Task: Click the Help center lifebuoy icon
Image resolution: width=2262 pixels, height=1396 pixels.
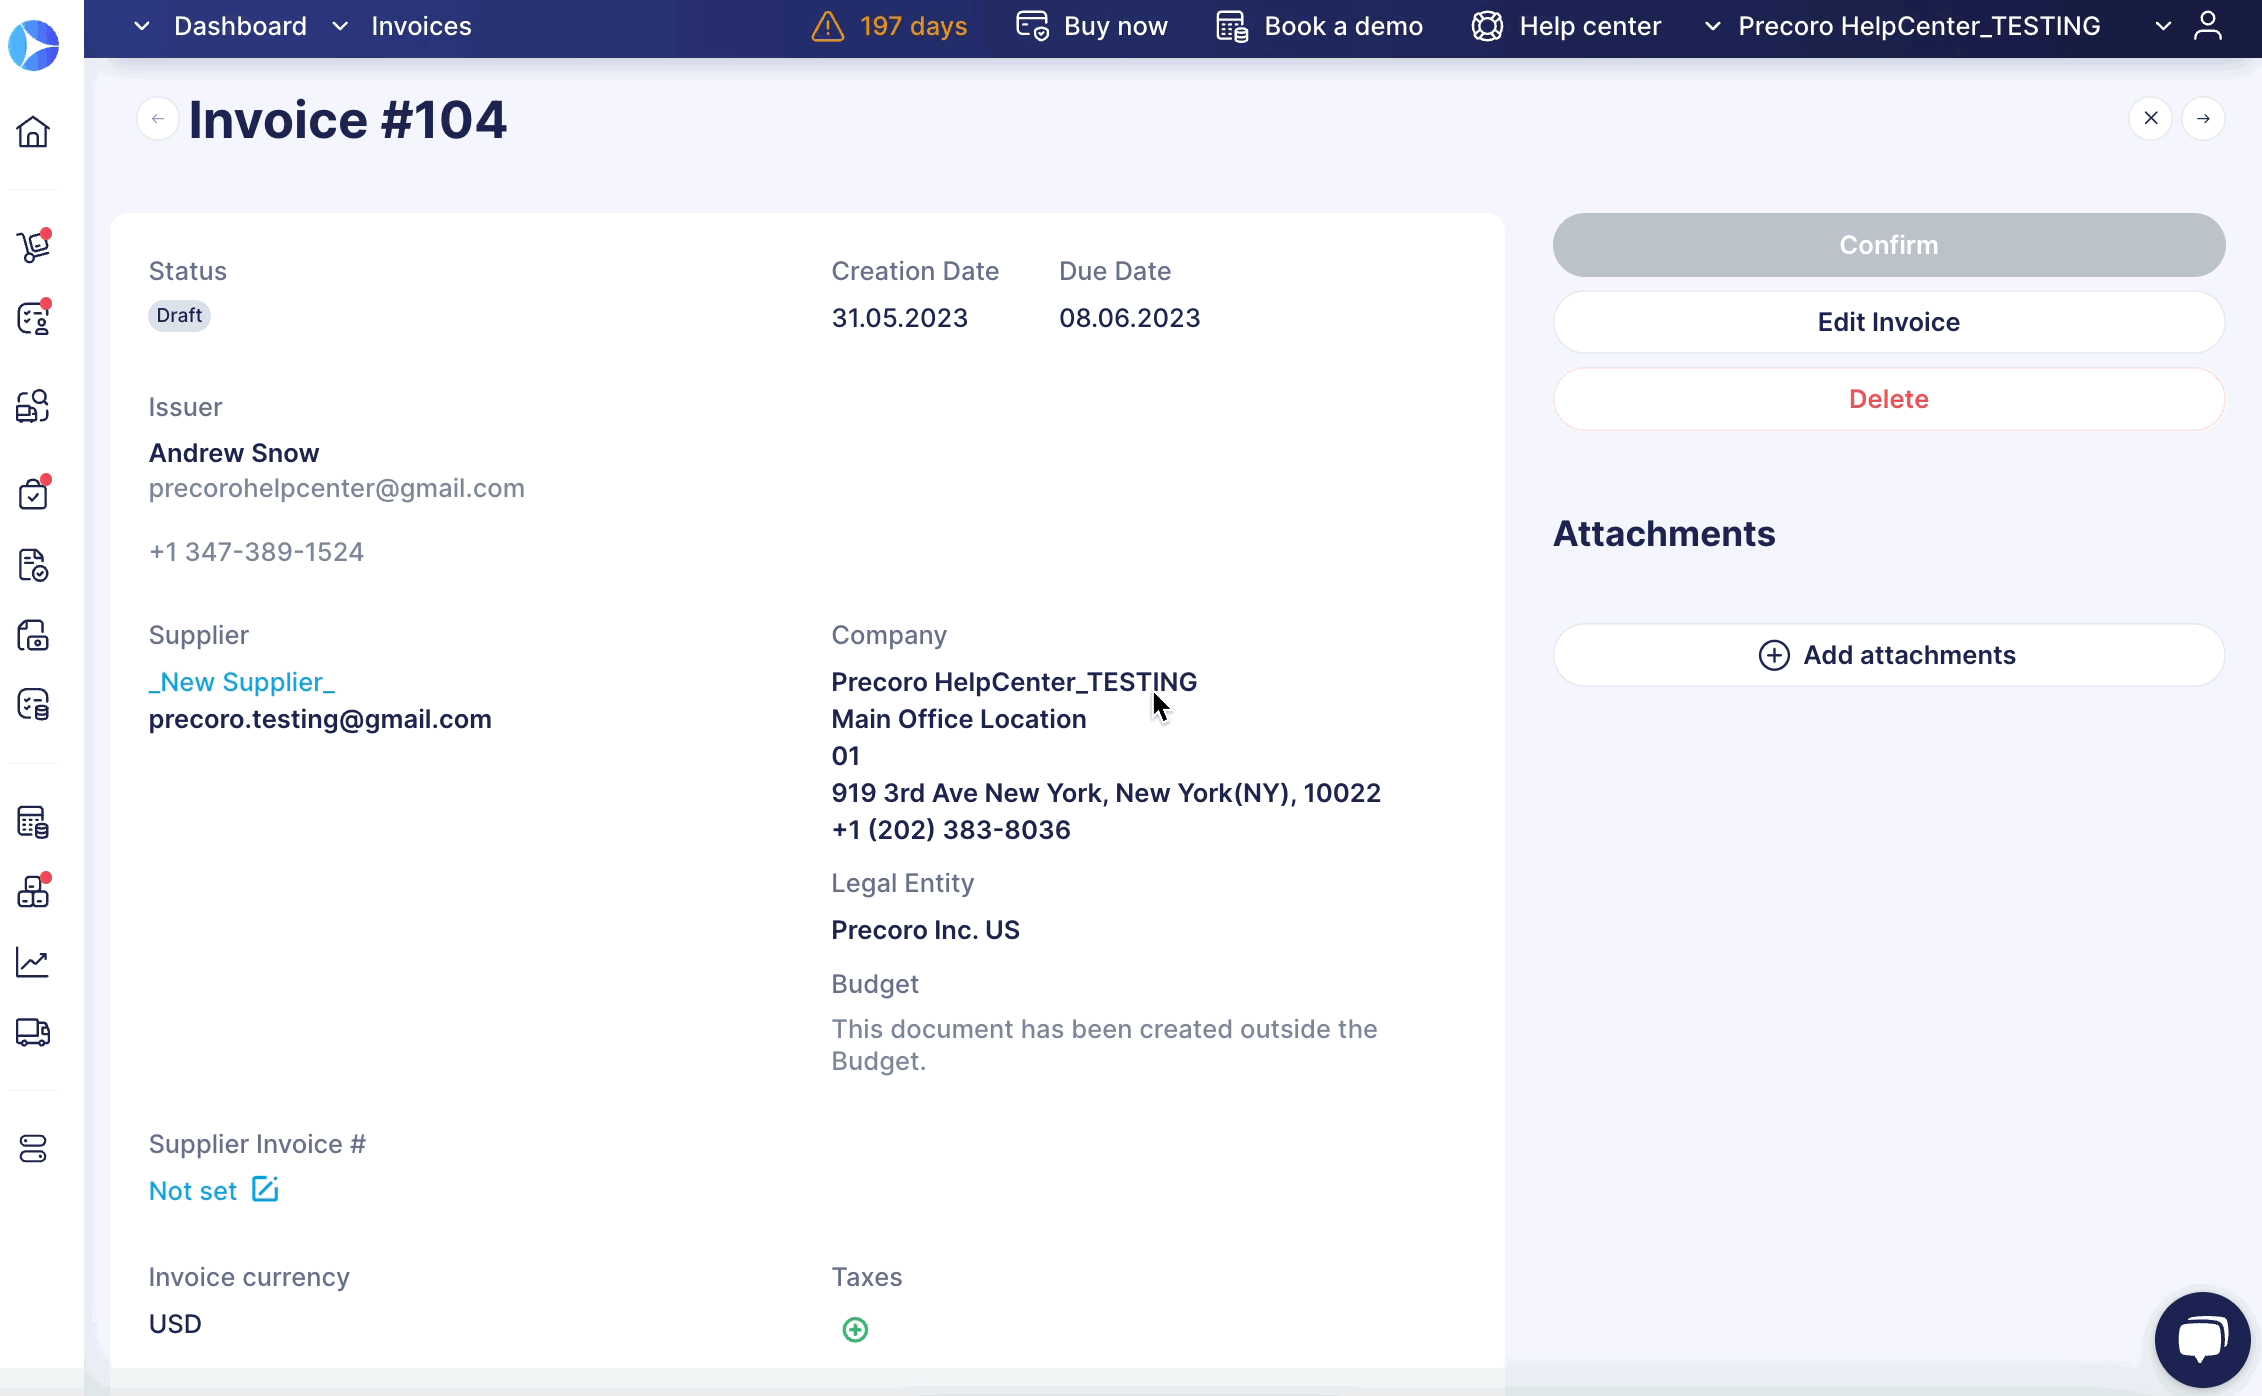Action: (x=1487, y=26)
